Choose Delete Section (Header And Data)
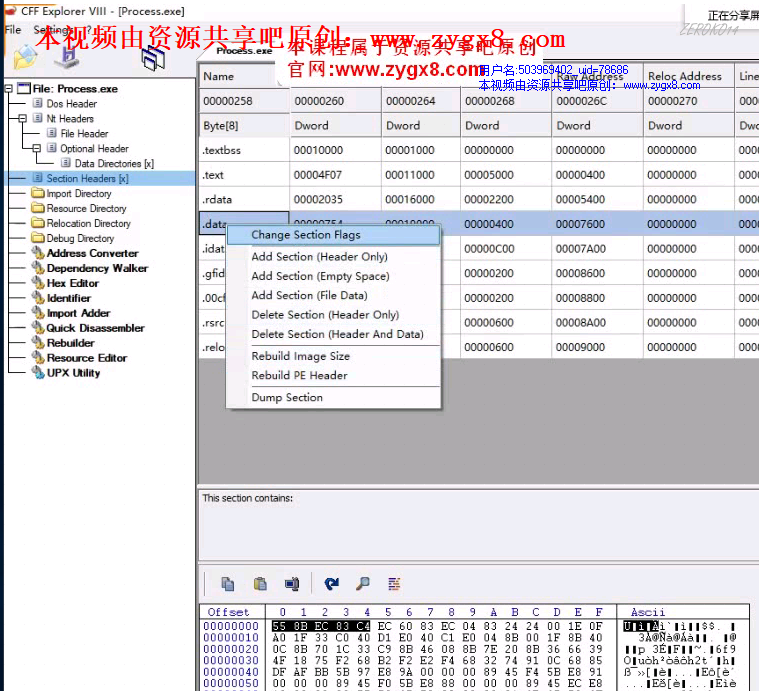759x691 pixels. pos(334,334)
